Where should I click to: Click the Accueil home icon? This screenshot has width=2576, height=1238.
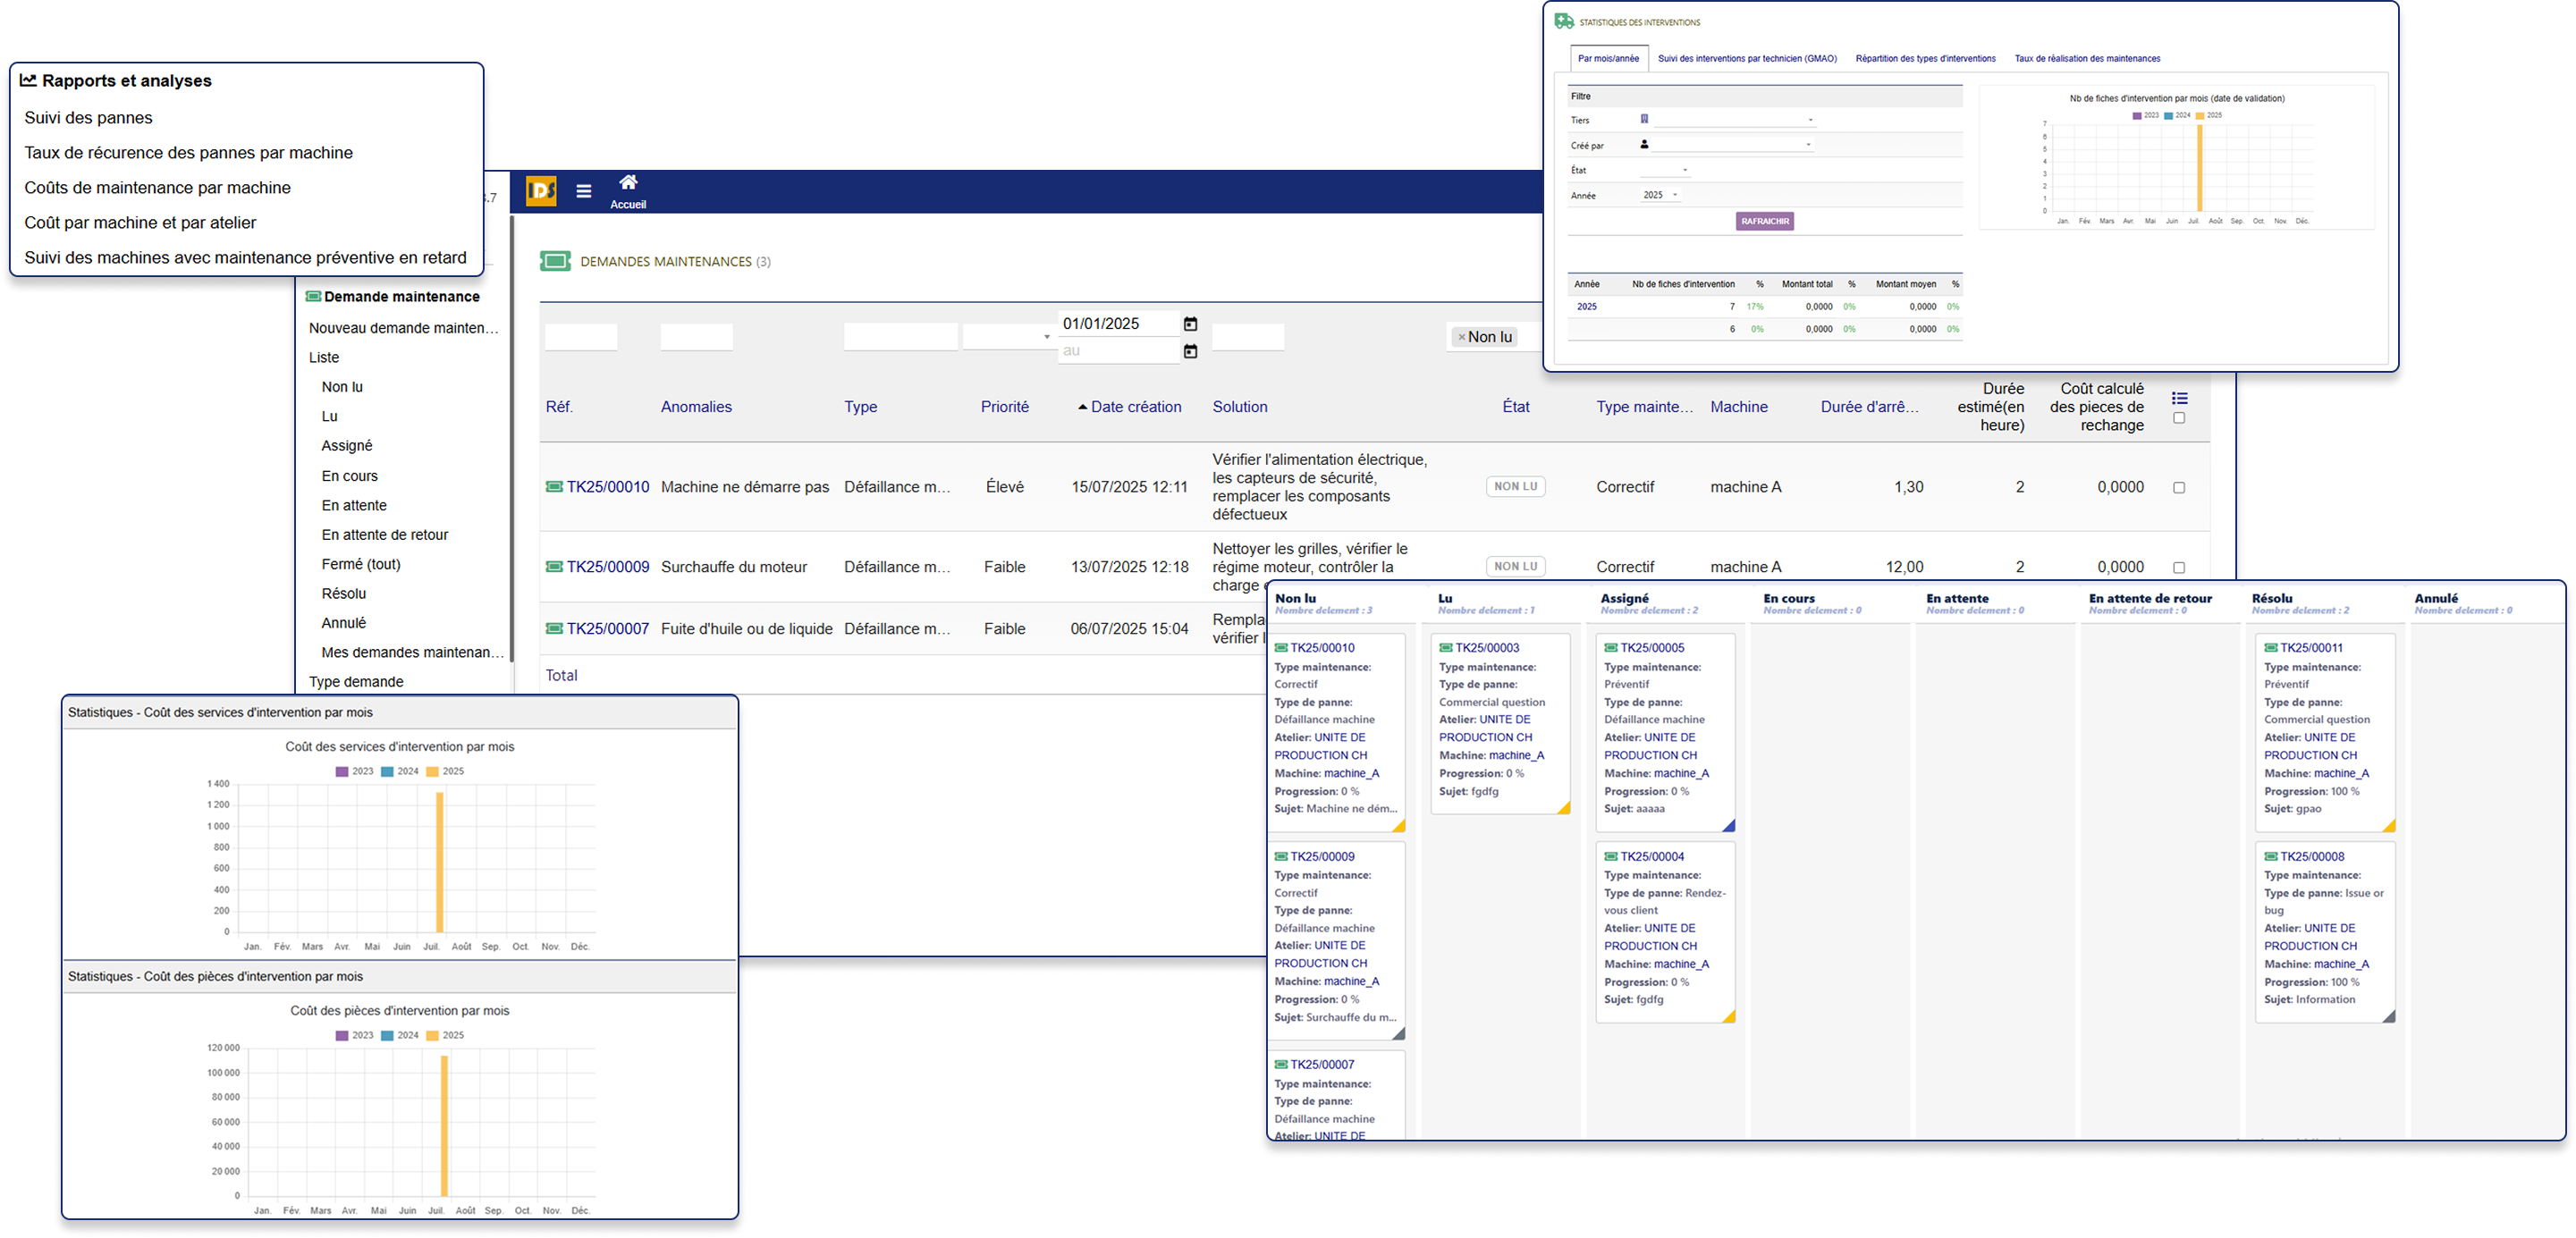pyautogui.click(x=627, y=183)
